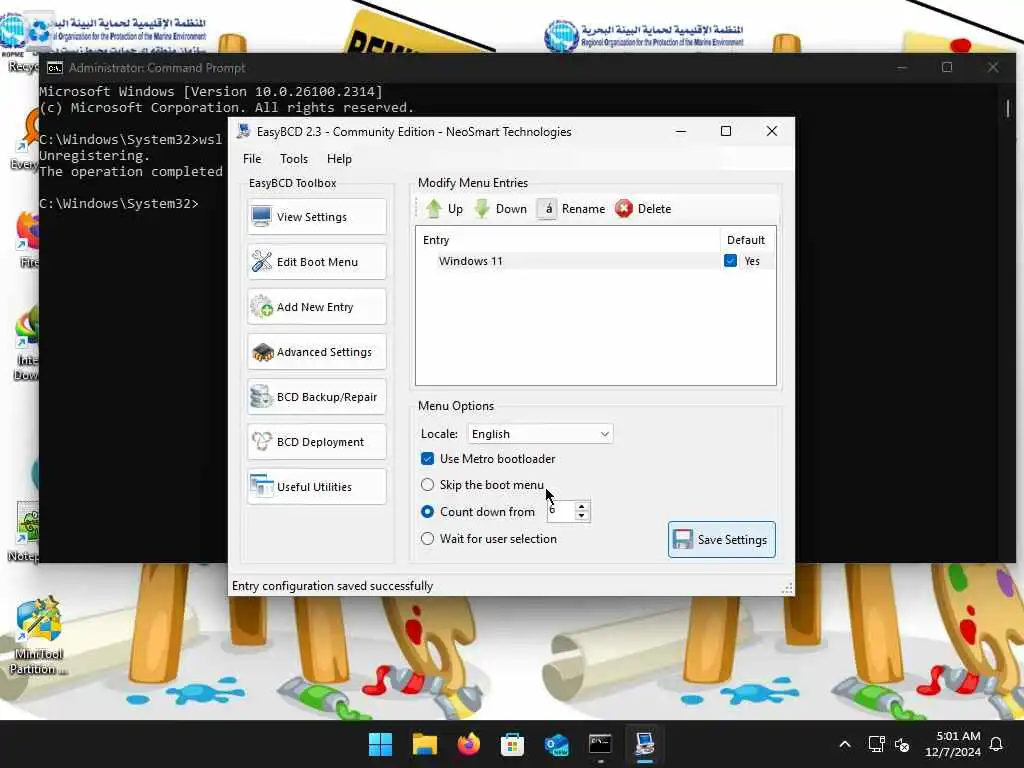This screenshot has height=768, width=1024.
Task: Open Edit Boot Menu section
Action: click(317, 262)
